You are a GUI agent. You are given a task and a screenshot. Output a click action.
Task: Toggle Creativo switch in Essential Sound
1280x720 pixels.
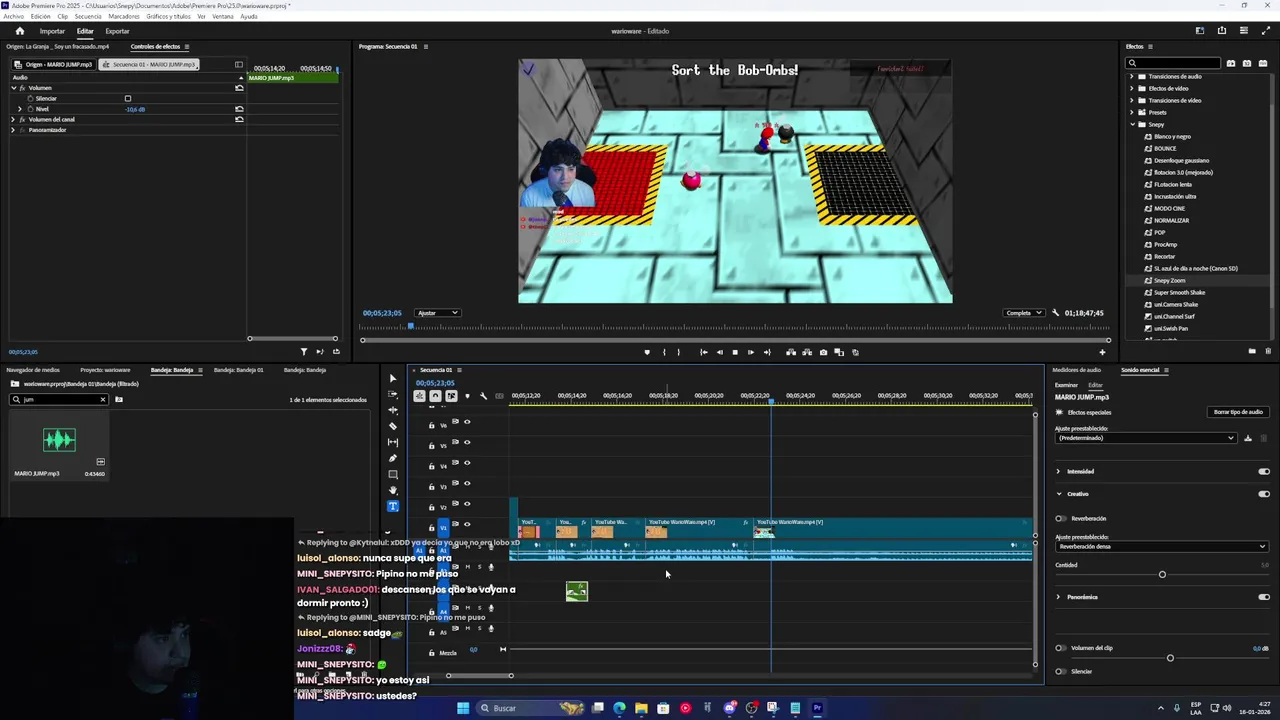1264,494
